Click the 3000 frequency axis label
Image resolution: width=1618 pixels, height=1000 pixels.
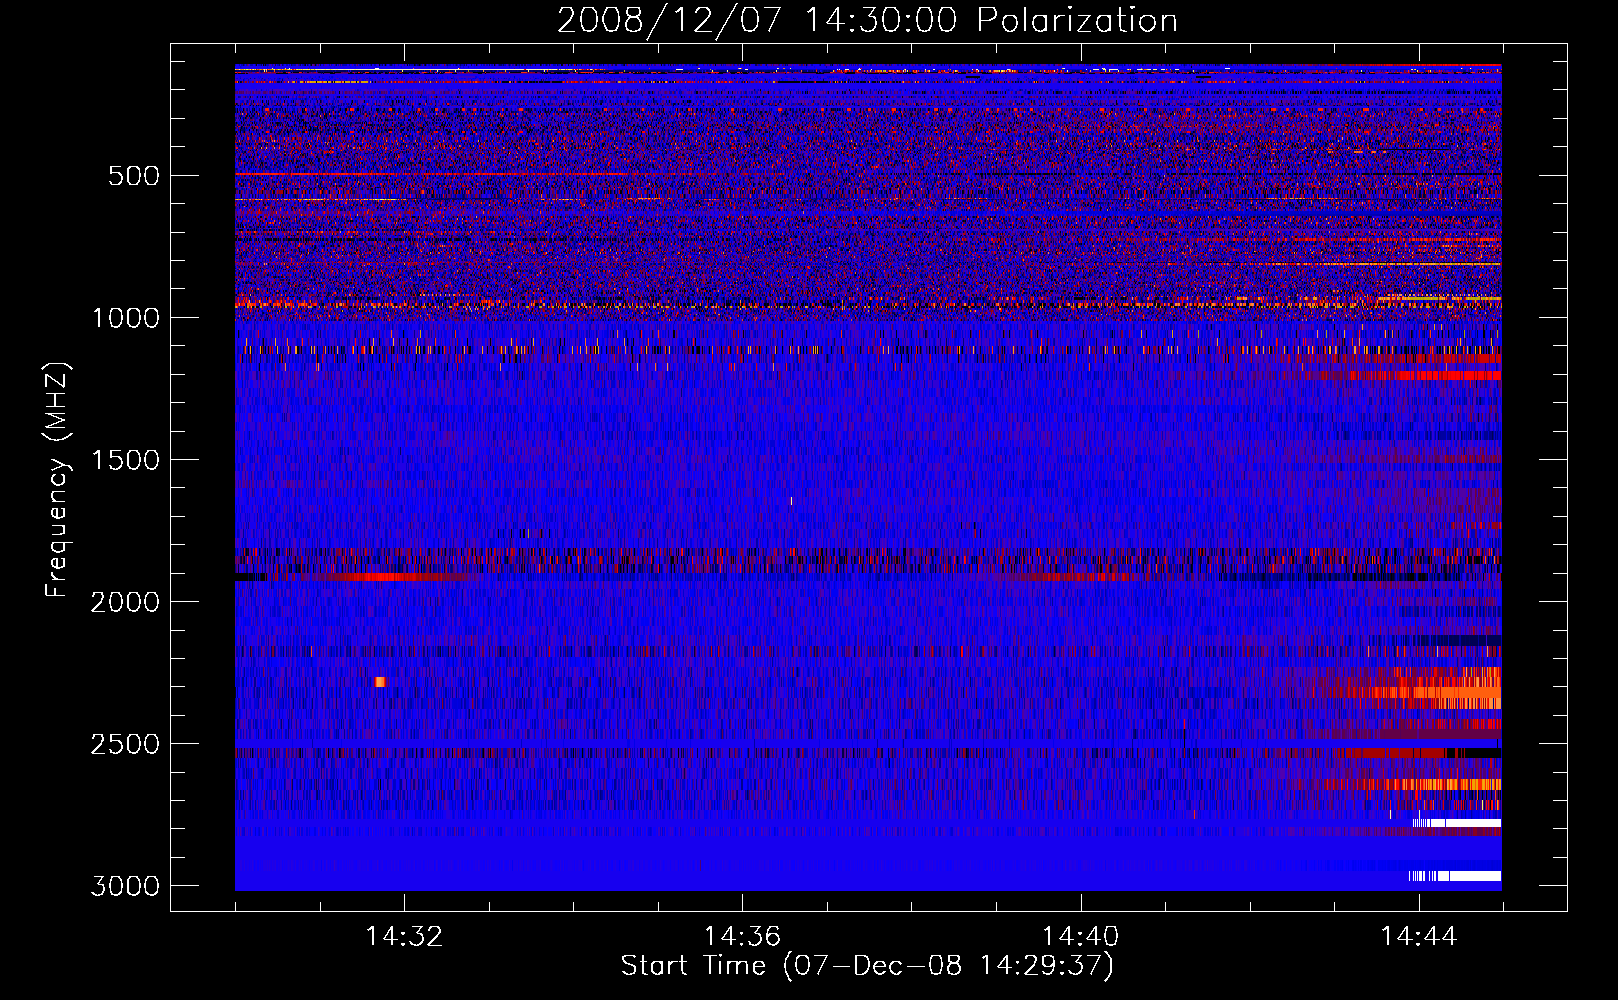(125, 886)
